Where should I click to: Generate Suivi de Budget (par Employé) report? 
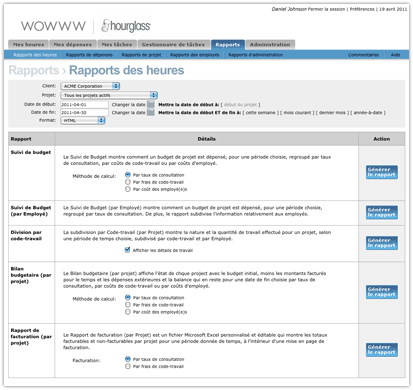[382, 212]
